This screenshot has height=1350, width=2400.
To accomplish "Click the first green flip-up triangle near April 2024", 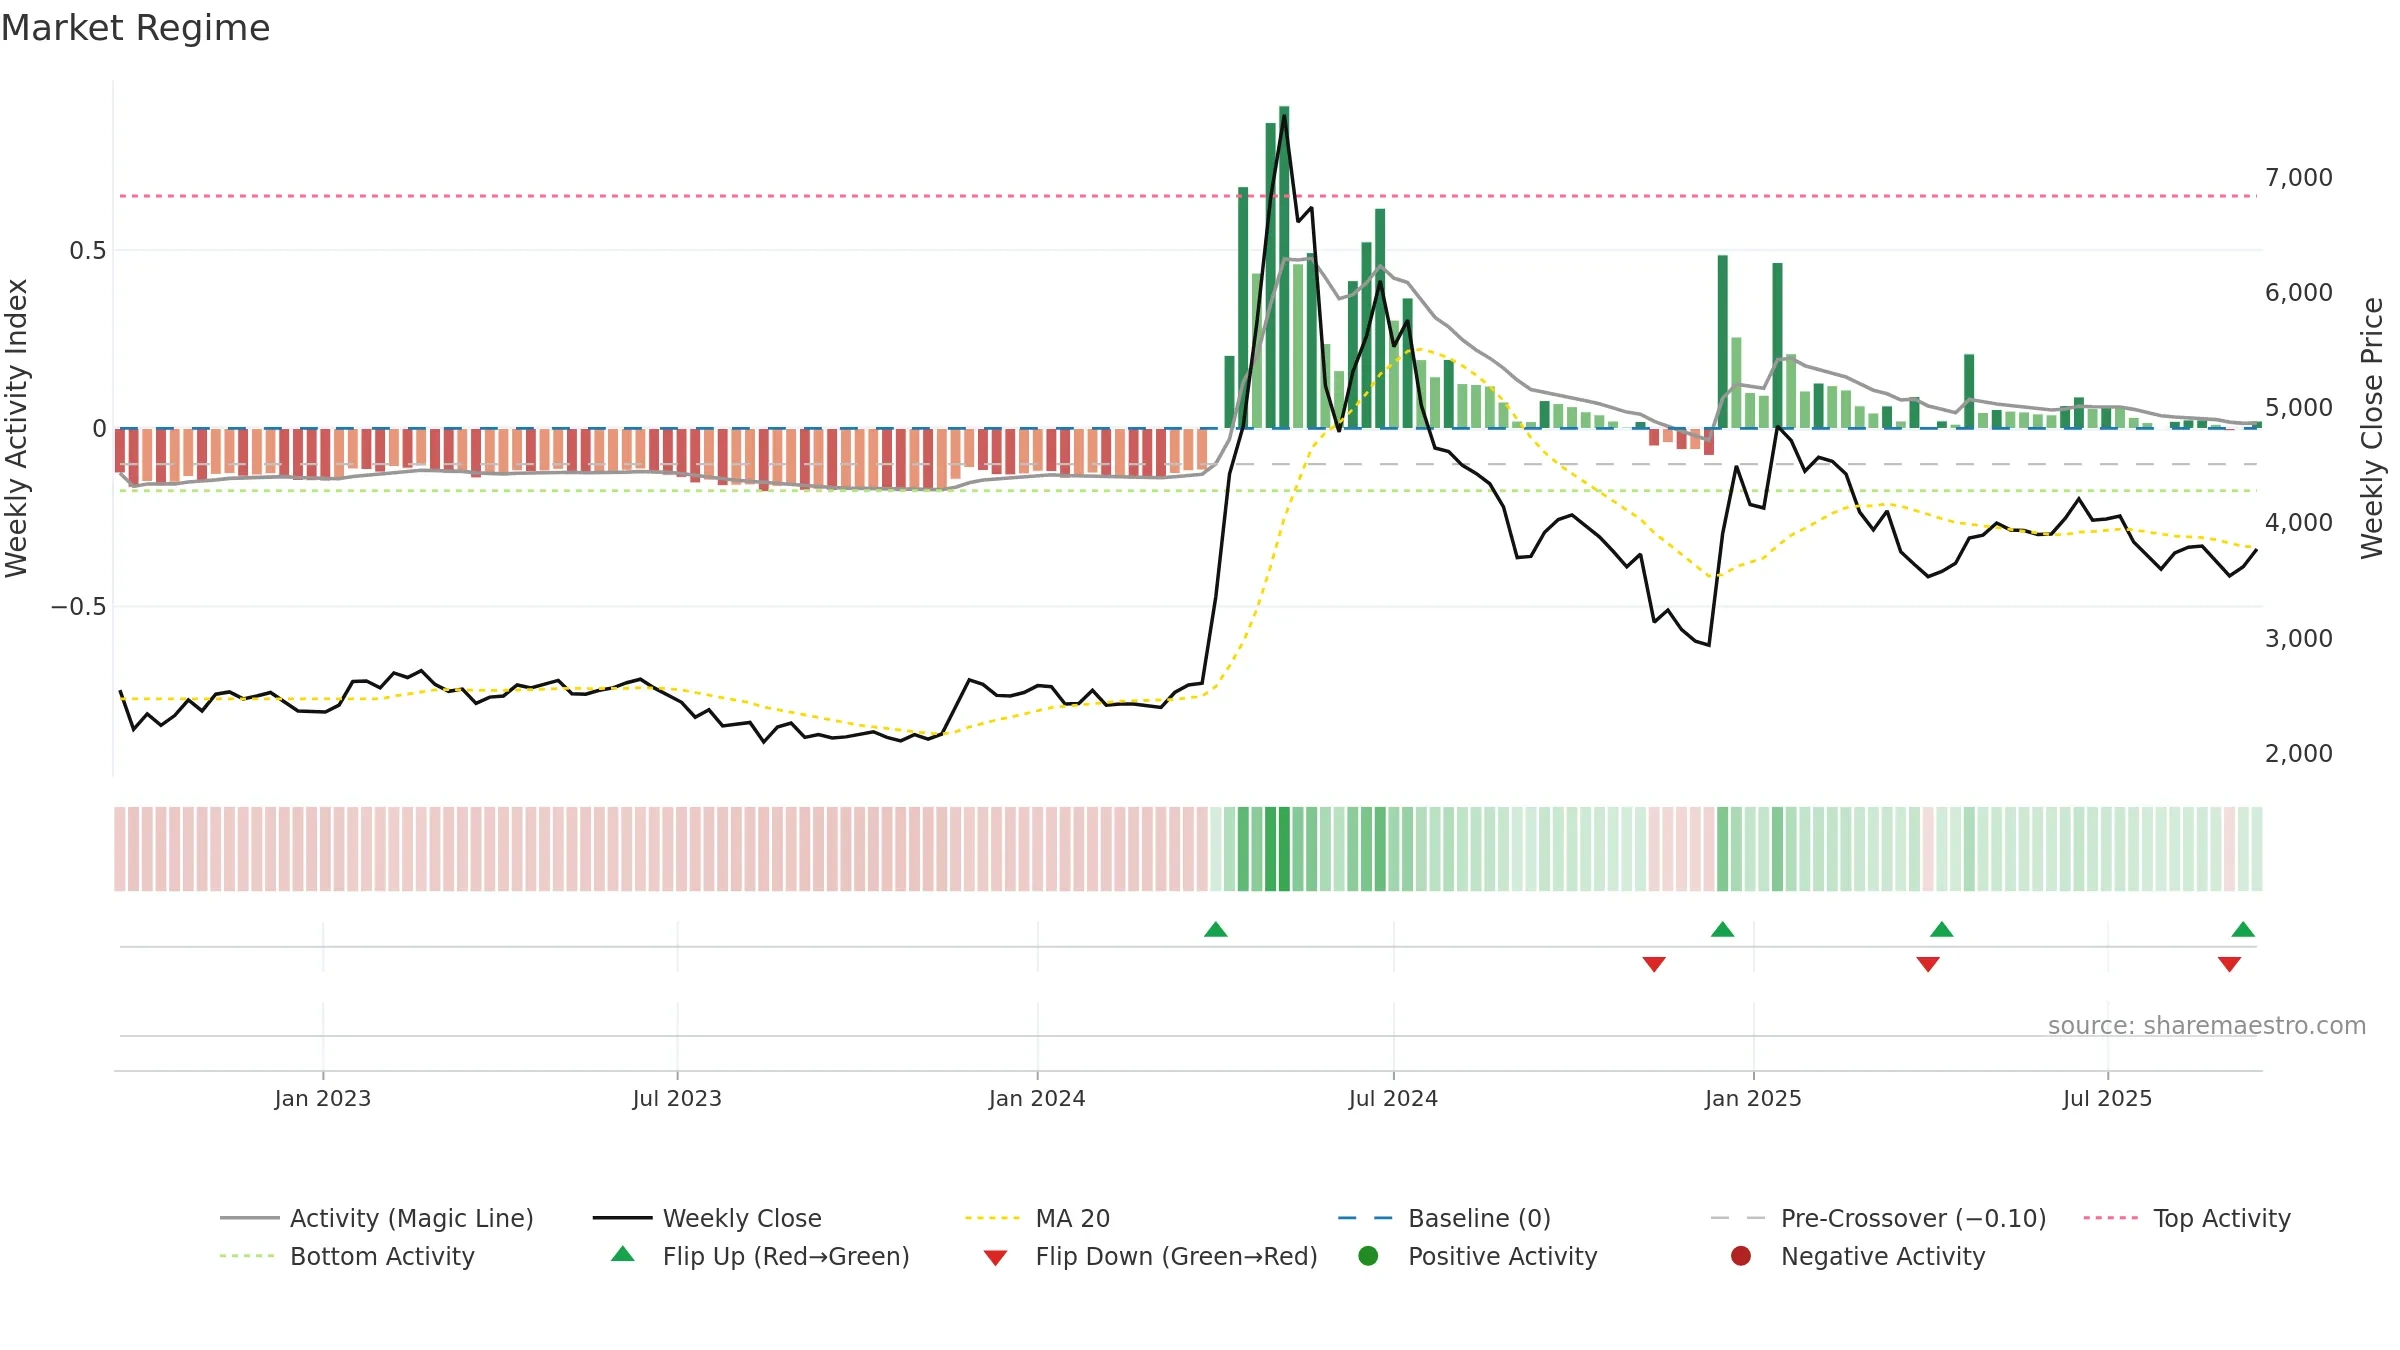I will tap(1216, 930).
